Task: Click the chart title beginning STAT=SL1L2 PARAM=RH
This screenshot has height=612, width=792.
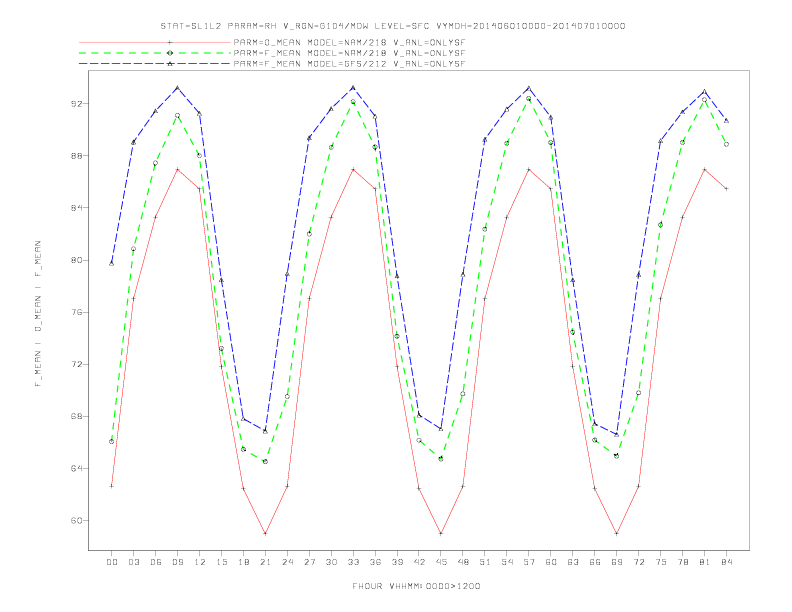Action: tap(393, 26)
